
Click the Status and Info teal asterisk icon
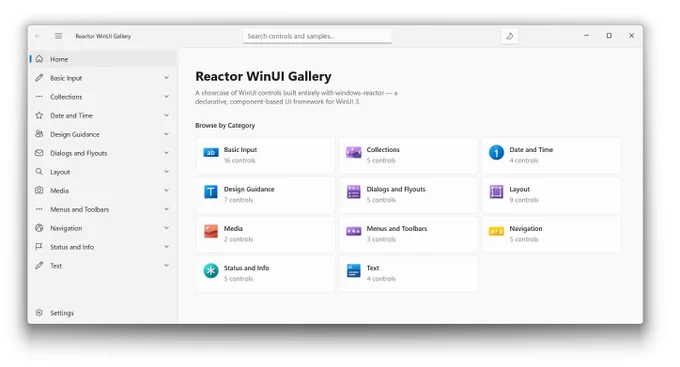coord(211,271)
